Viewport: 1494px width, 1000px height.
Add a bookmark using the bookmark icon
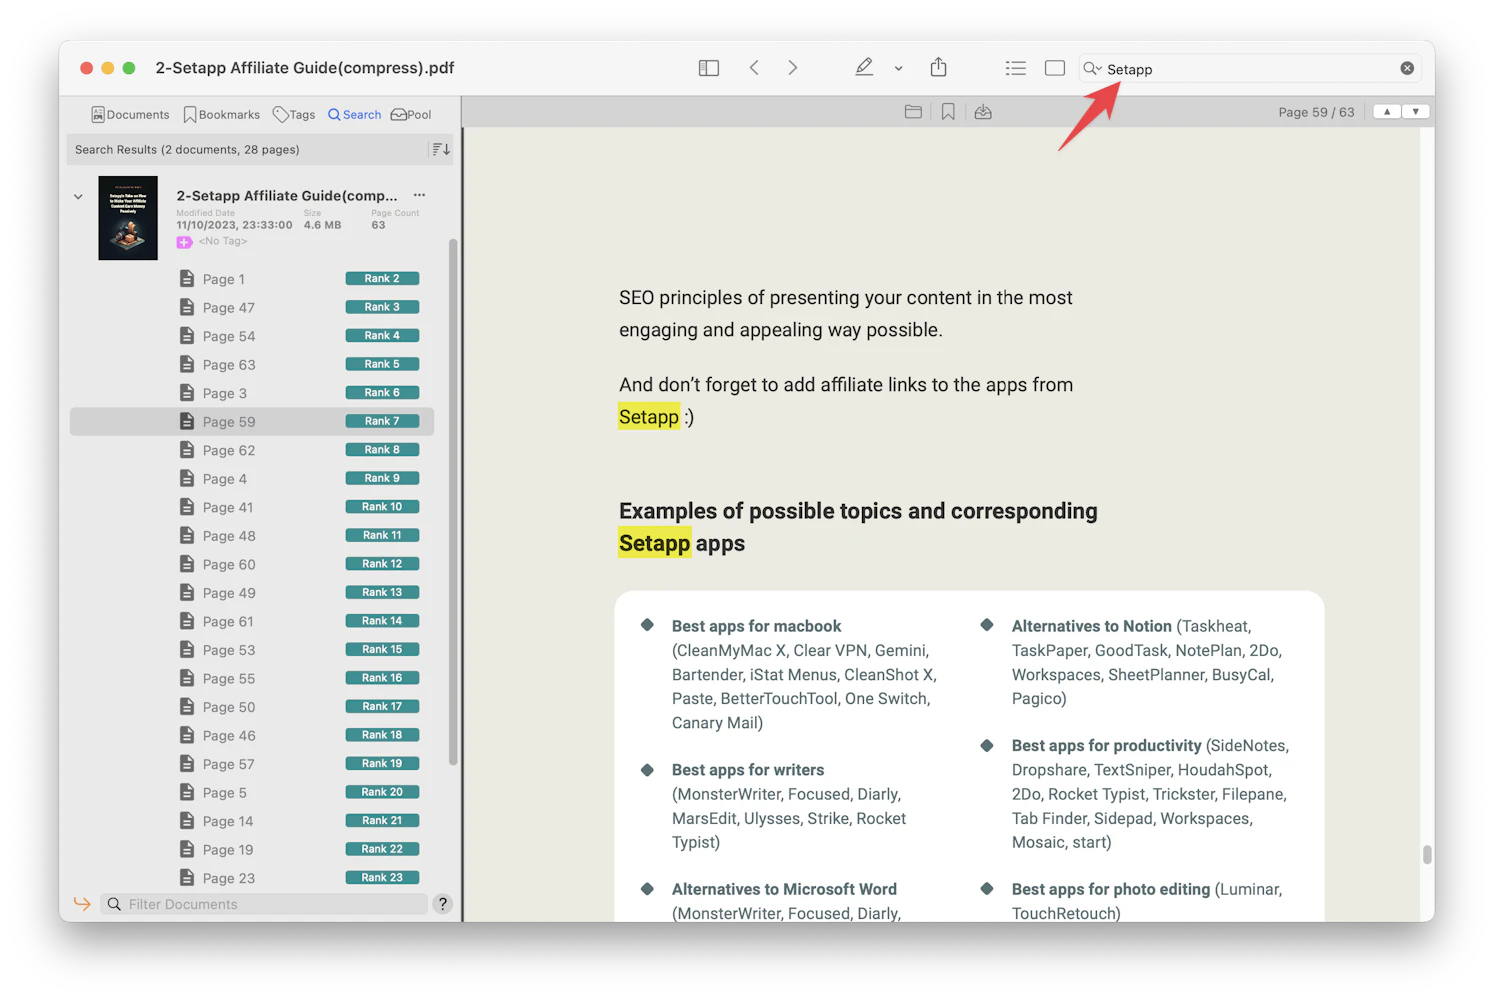click(947, 111)
